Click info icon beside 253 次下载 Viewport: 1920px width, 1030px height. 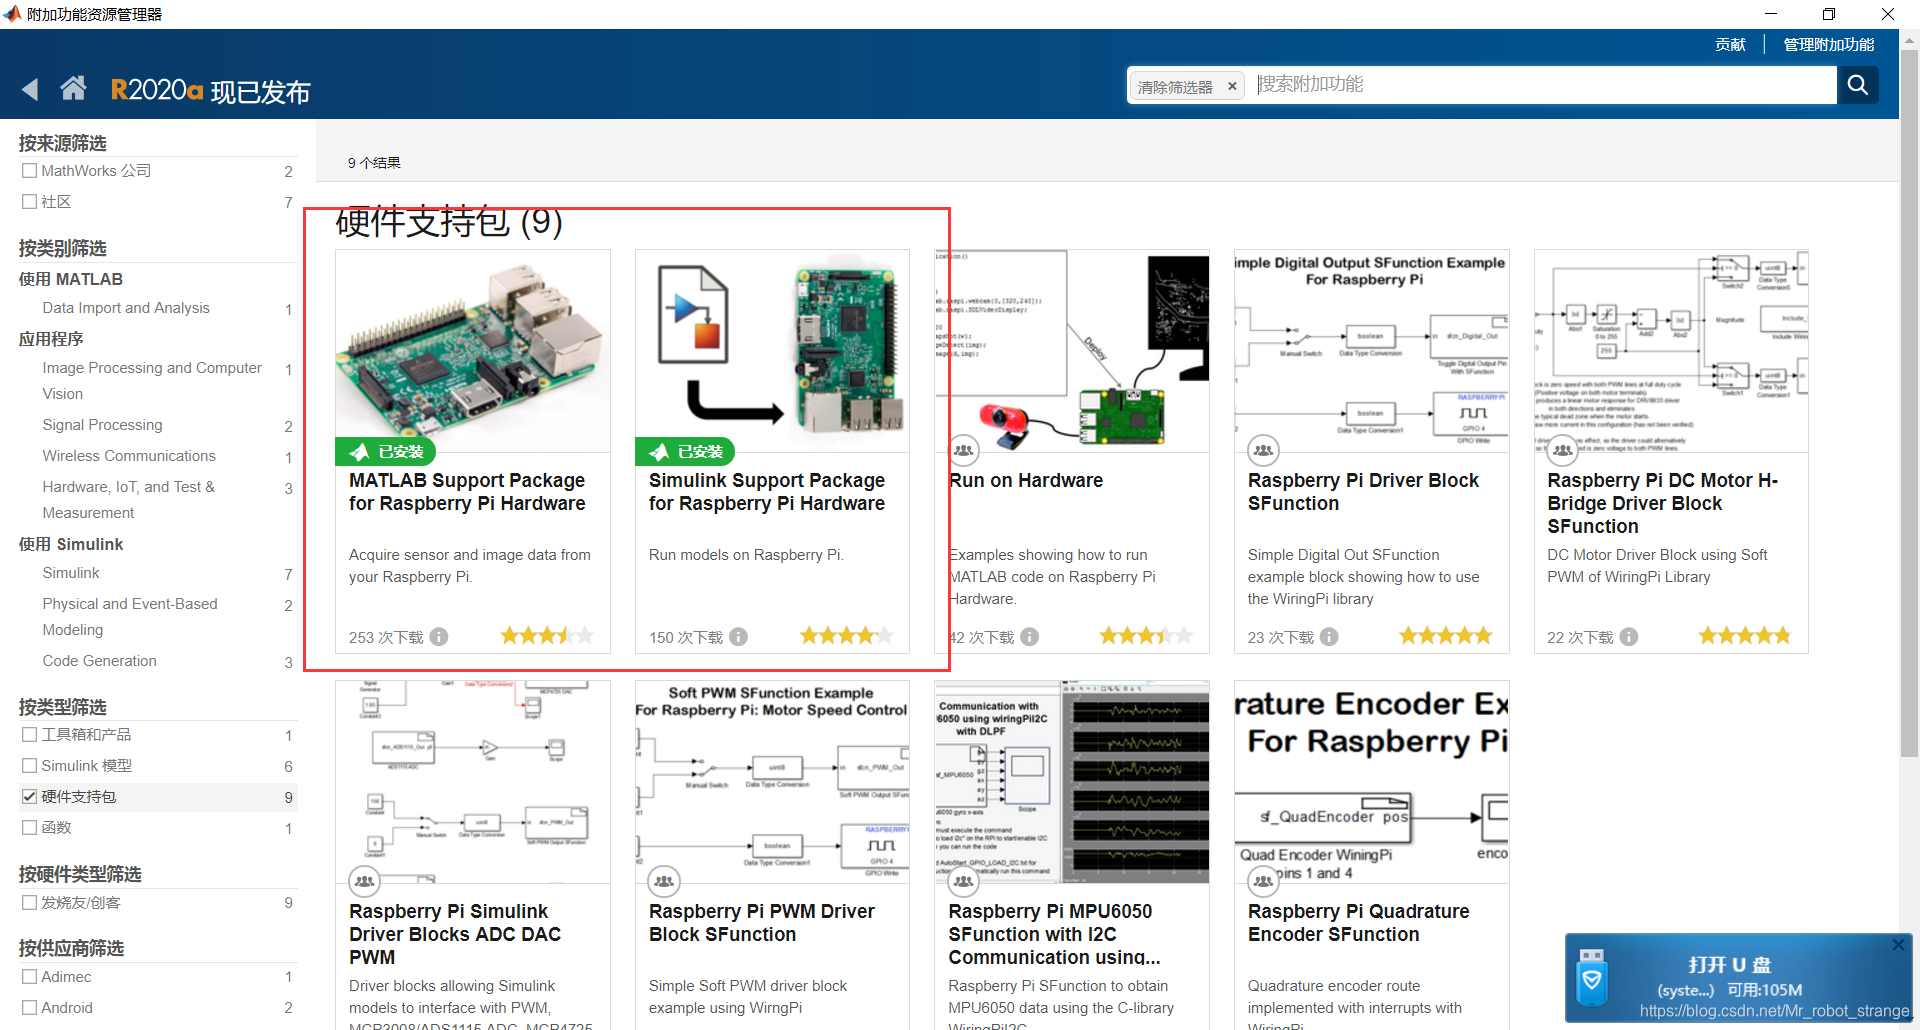pyautogui.click(x=439, y=637)
